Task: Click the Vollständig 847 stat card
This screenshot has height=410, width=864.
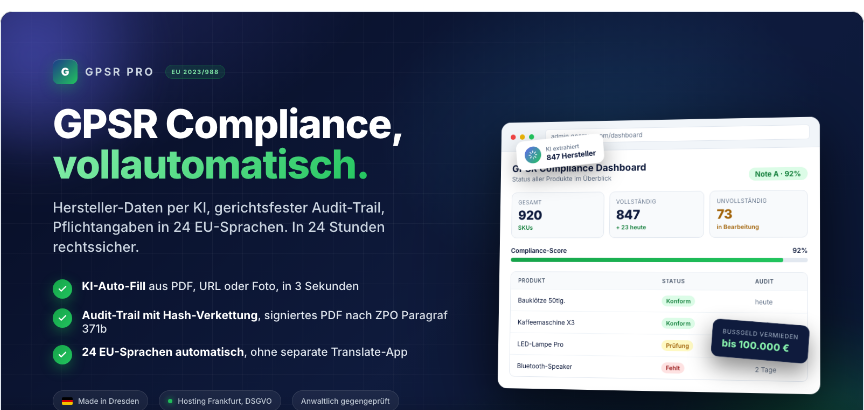Action: click(656, 214)
